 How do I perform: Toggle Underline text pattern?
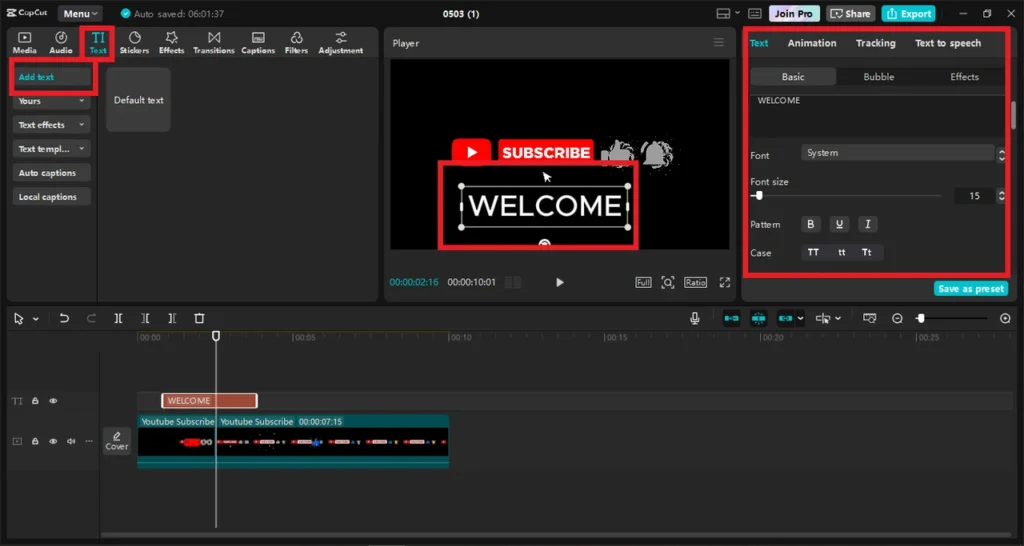[x=839, y=224]
